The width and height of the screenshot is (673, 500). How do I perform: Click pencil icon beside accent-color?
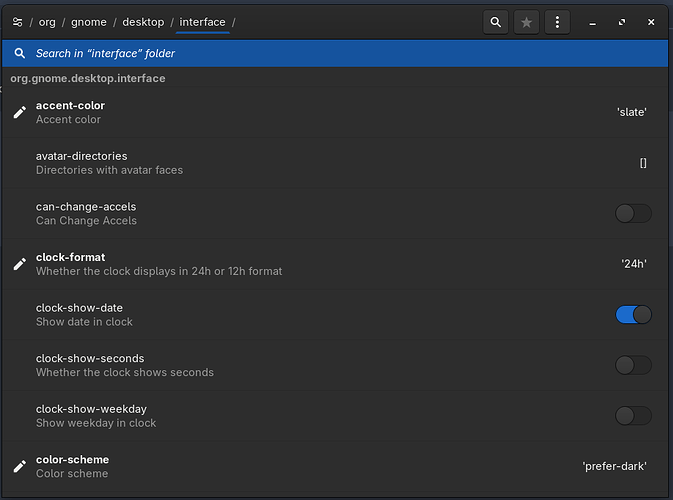tap(20, 112)
